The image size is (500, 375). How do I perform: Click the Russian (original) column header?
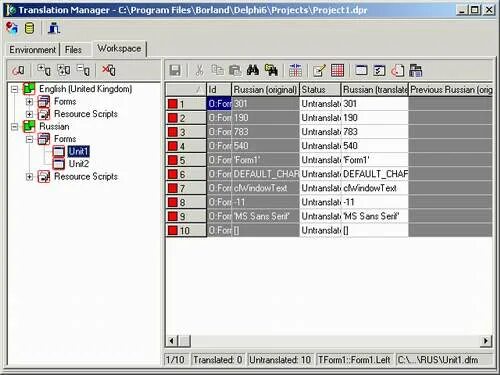265,90
